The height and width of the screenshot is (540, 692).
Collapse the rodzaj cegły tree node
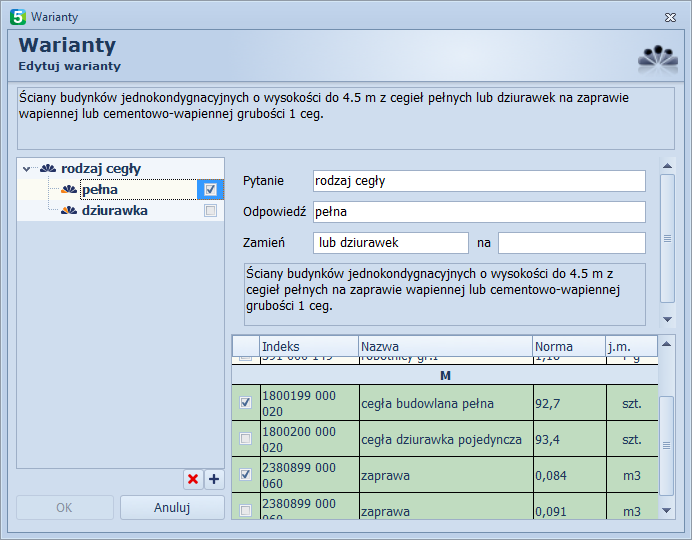coord(26,169)
